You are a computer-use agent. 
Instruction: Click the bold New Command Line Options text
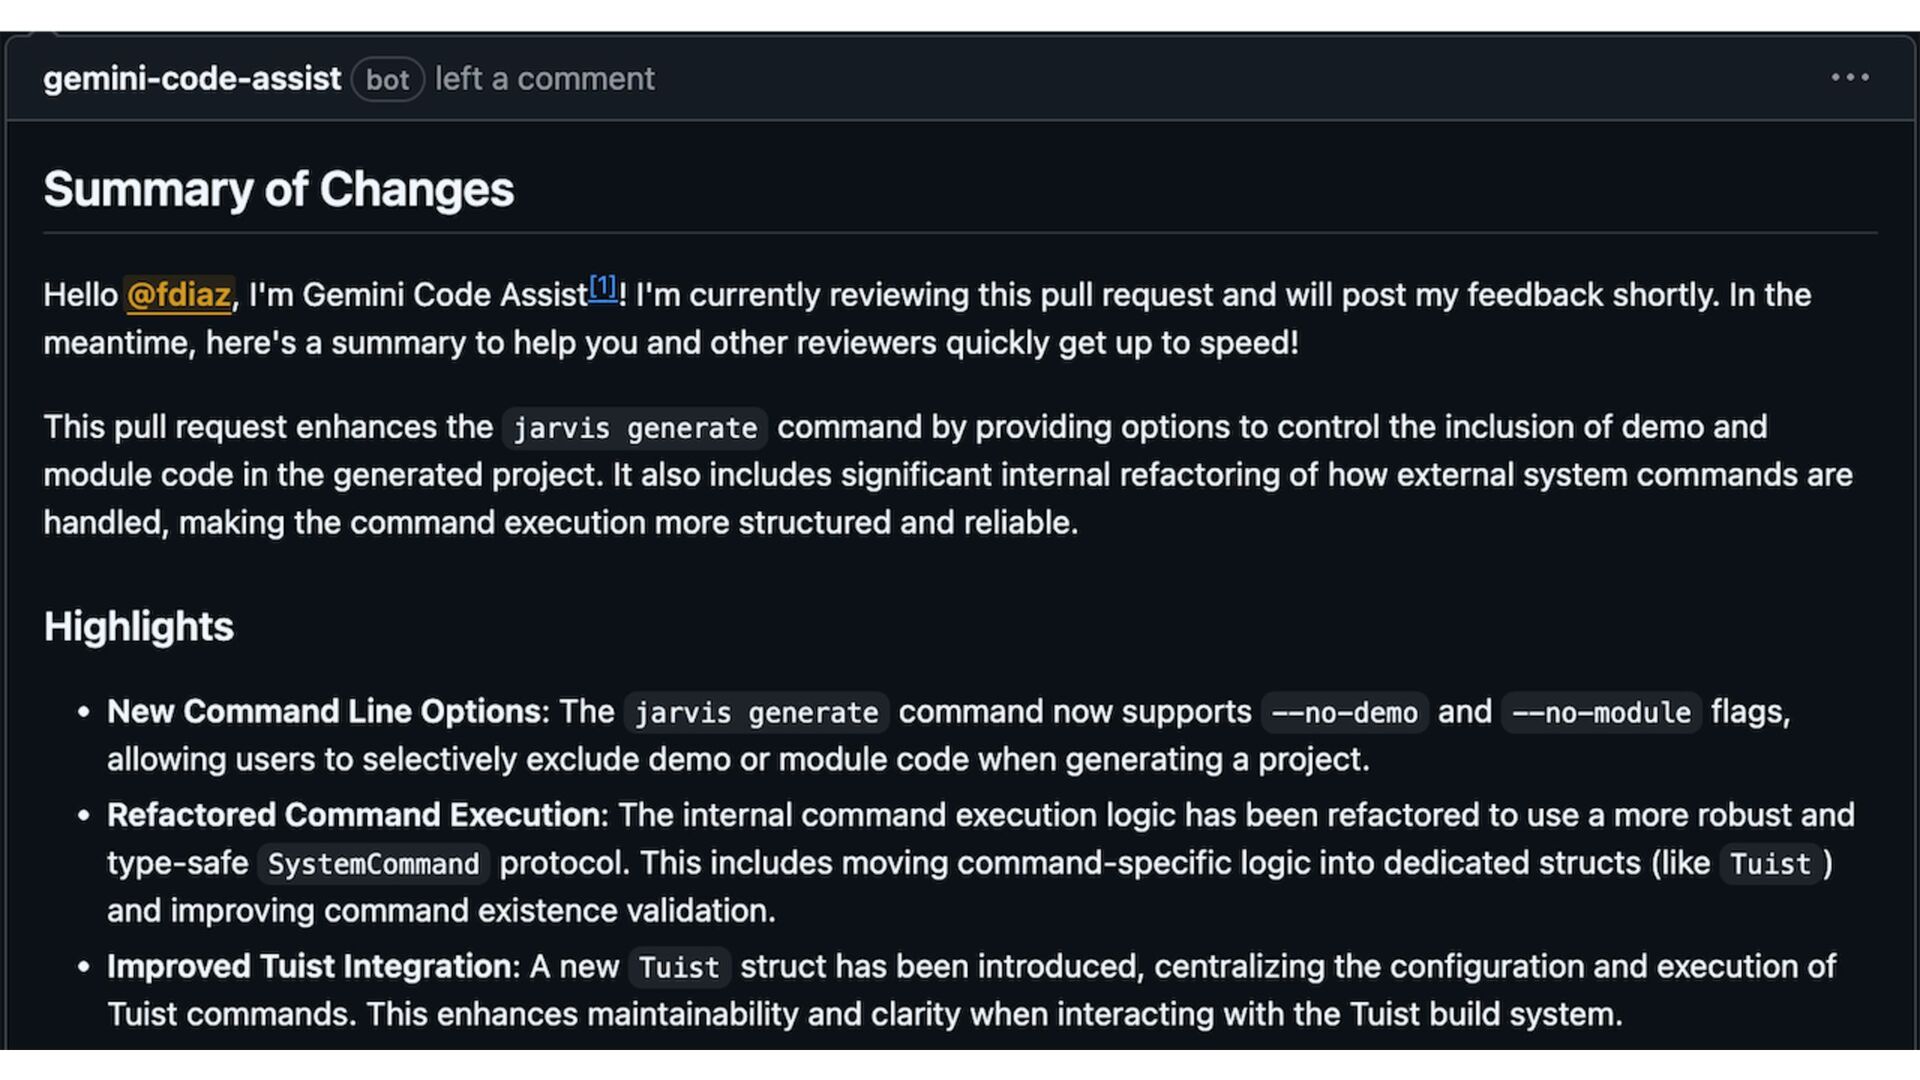(325, 712)
